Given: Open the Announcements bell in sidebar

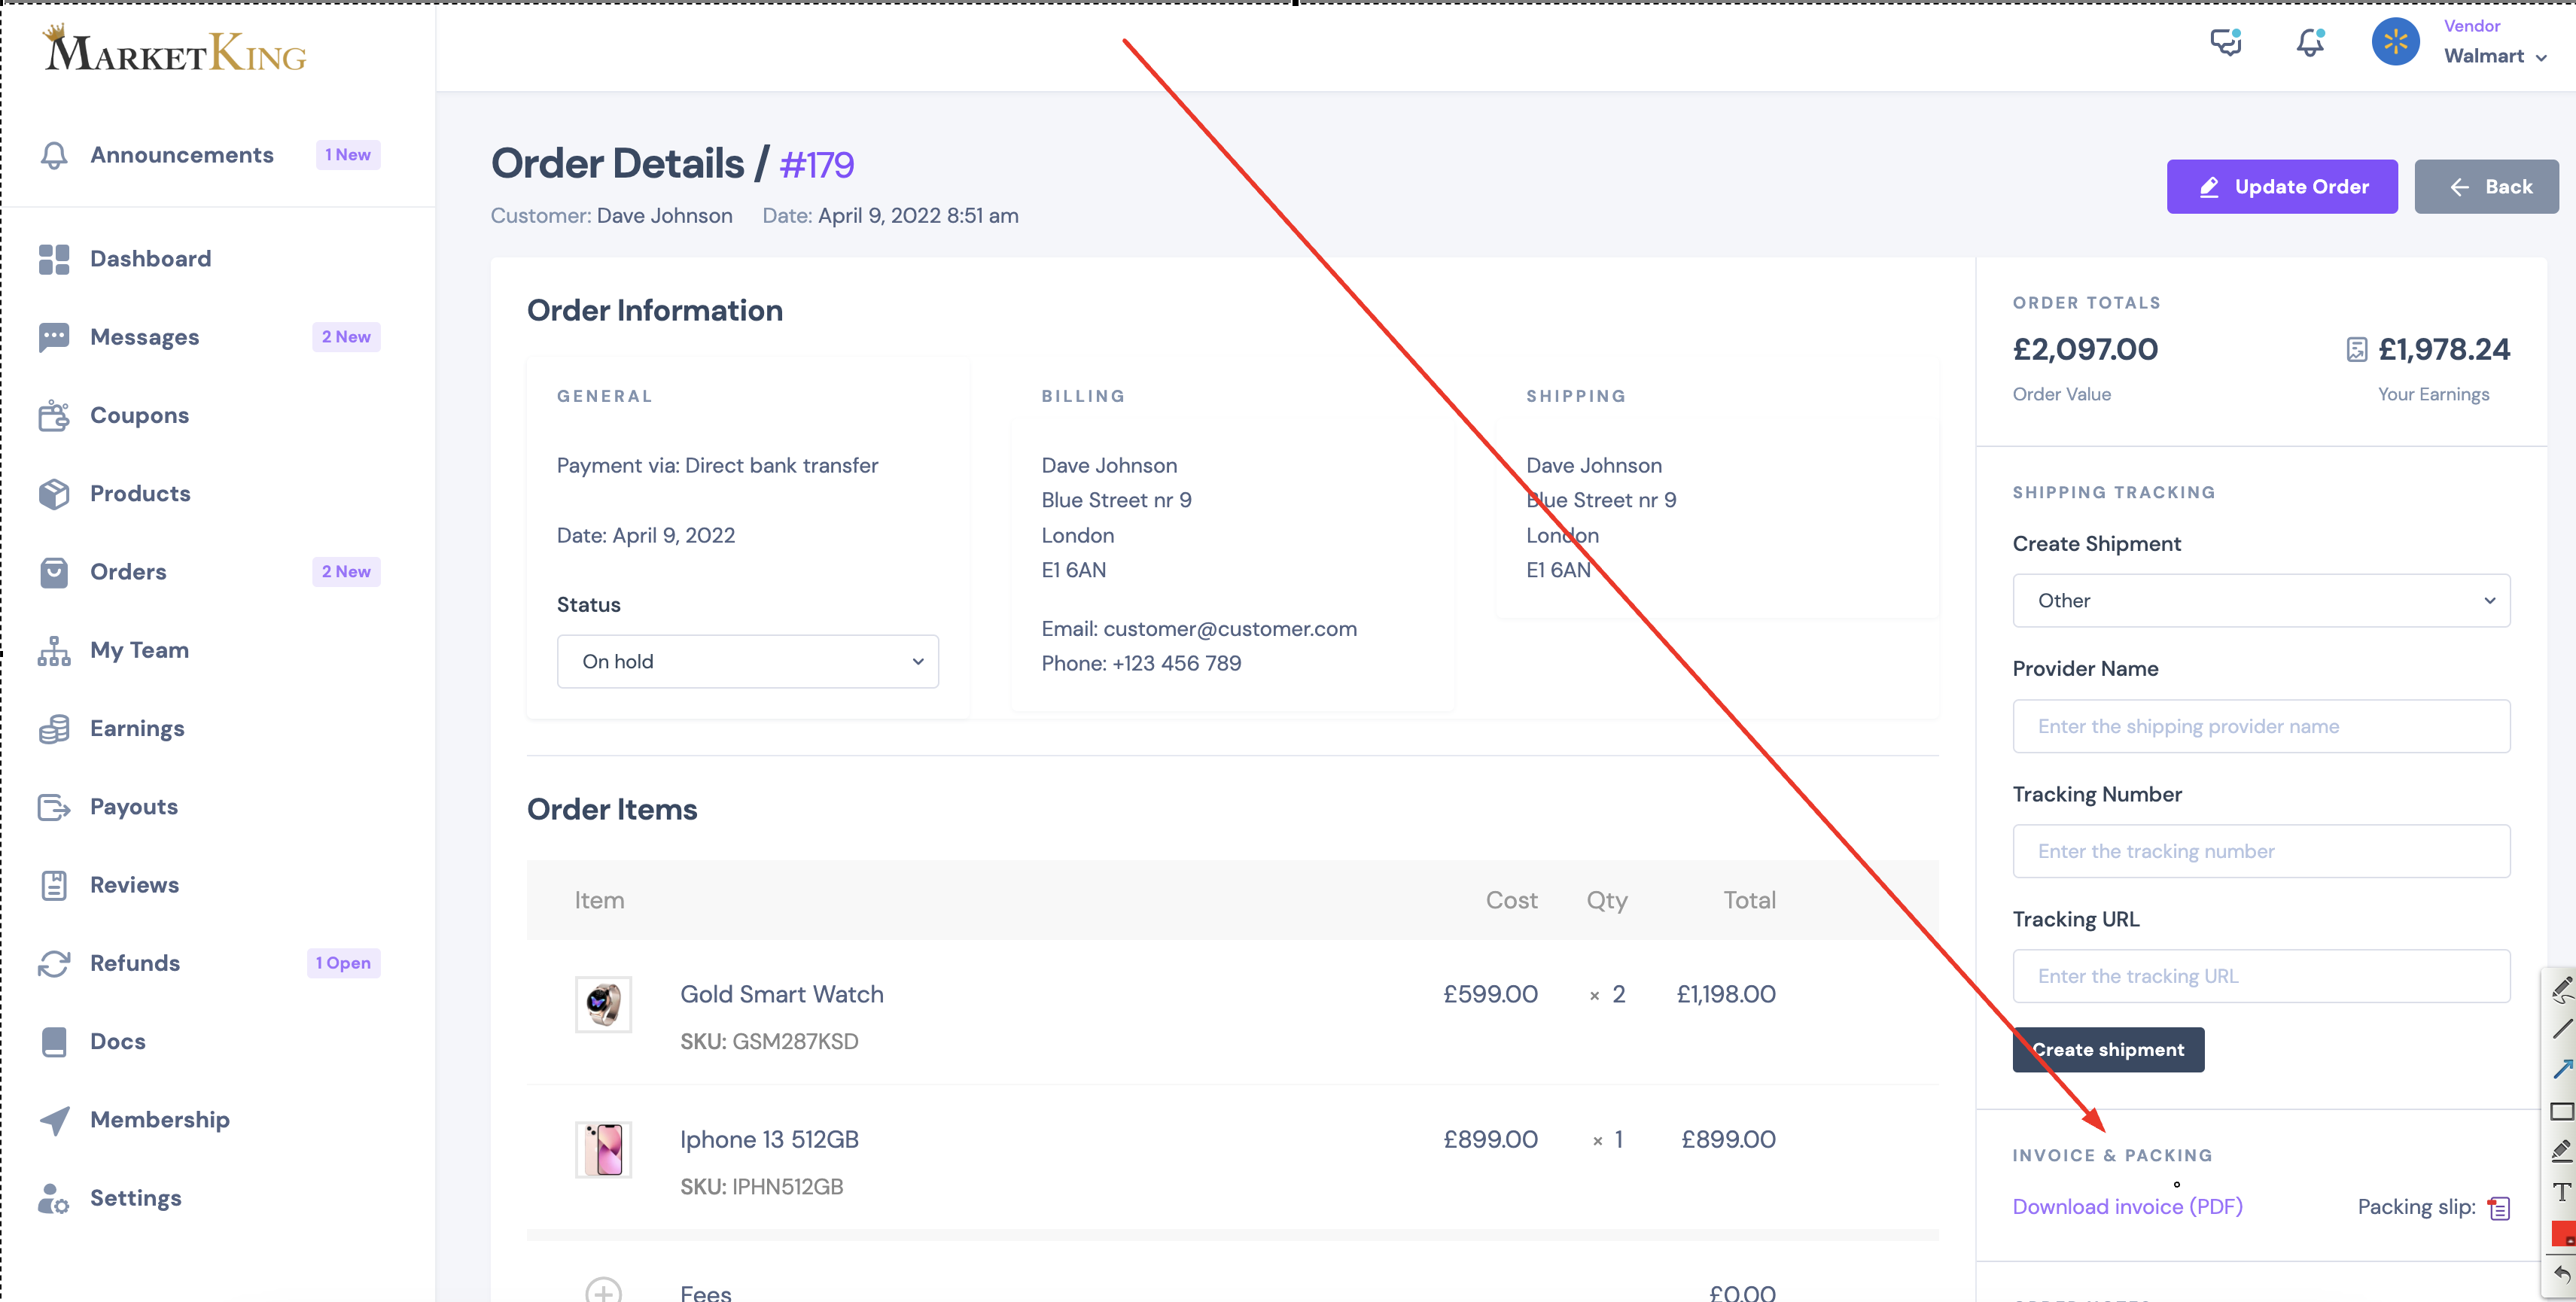Looking at the screenshot, I should (x=54, y=155).
